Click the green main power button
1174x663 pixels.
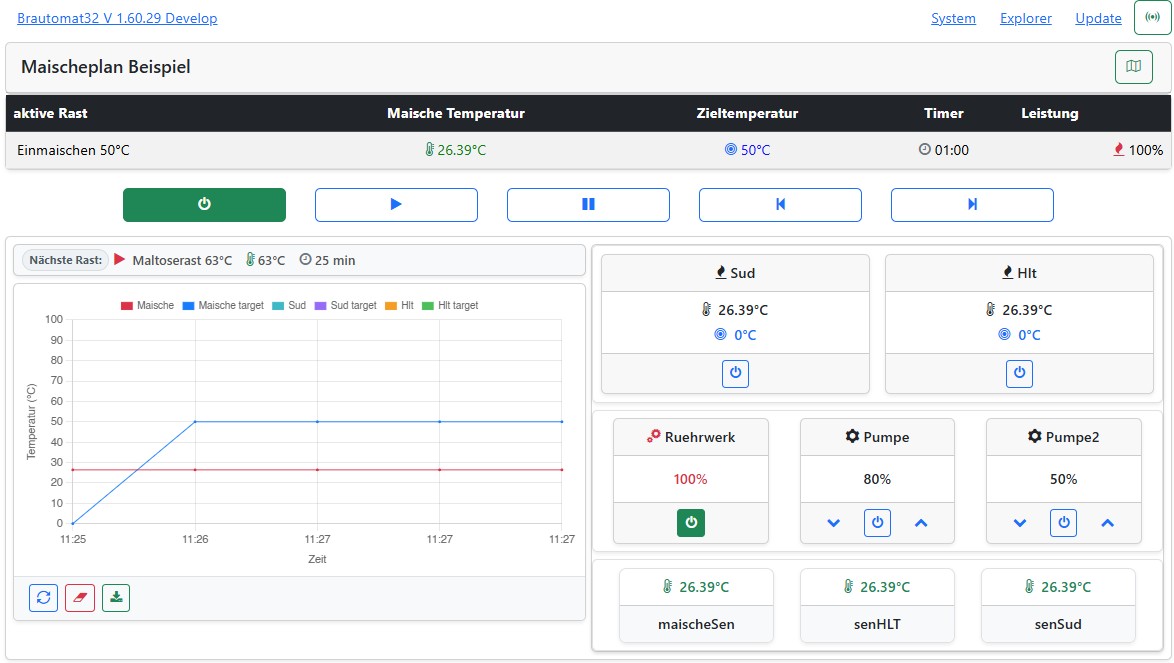(x=204, y=204)
